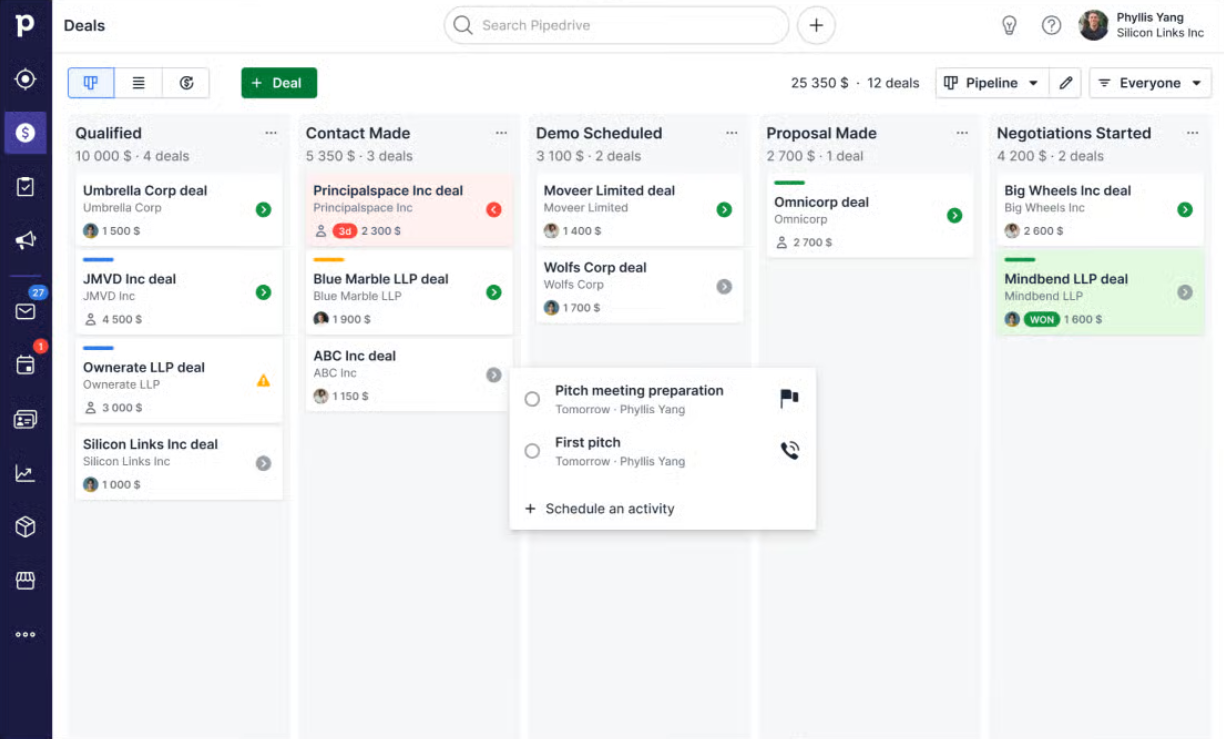The height and width of the screenshot is (739, 1224).
Task: Open the Everyone filter dropdown
Action: coord(1150,83)
